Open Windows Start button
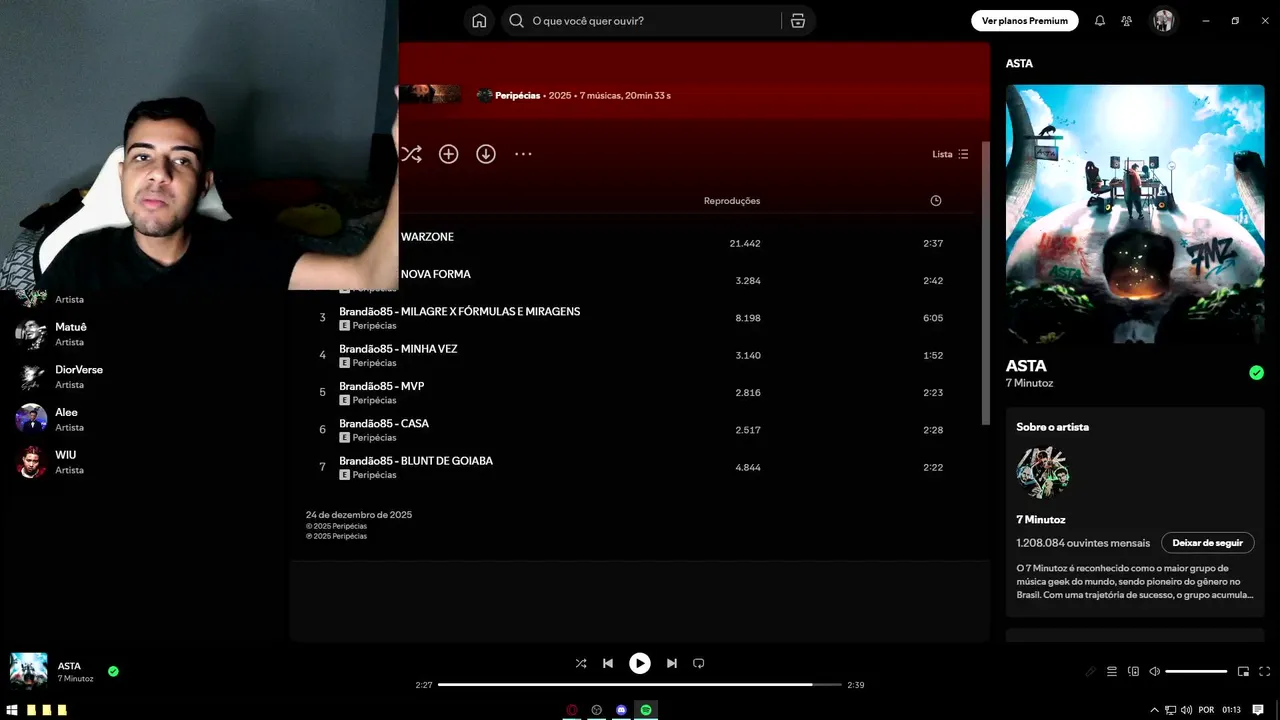Screen dimensions: 1280x720 coord(14,710)
